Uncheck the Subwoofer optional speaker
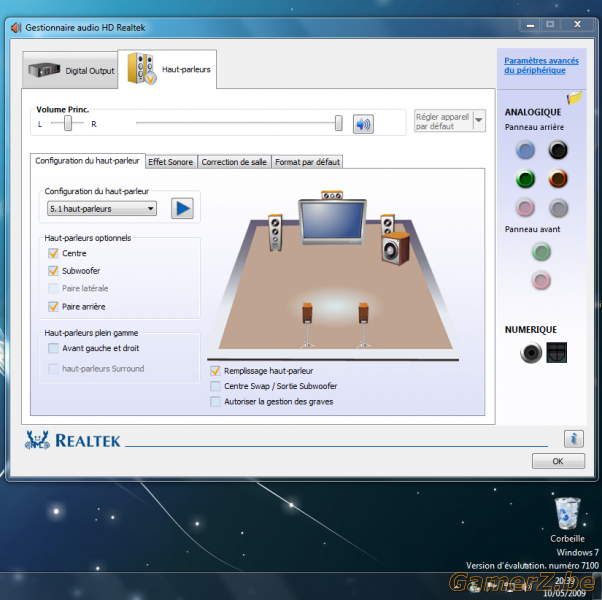Viewport: 602px width, 600px height. (53, 271)
